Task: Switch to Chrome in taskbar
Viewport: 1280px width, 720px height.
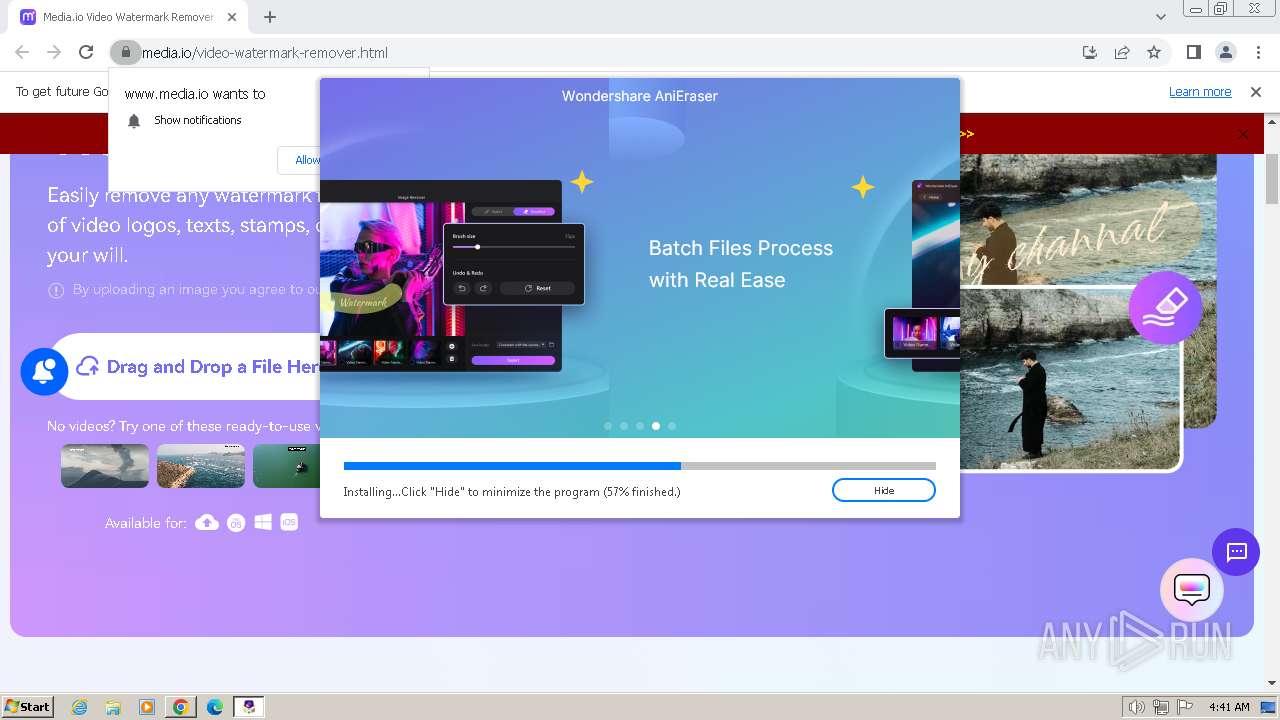Action: pyautogui.click(x=181, y=707)
